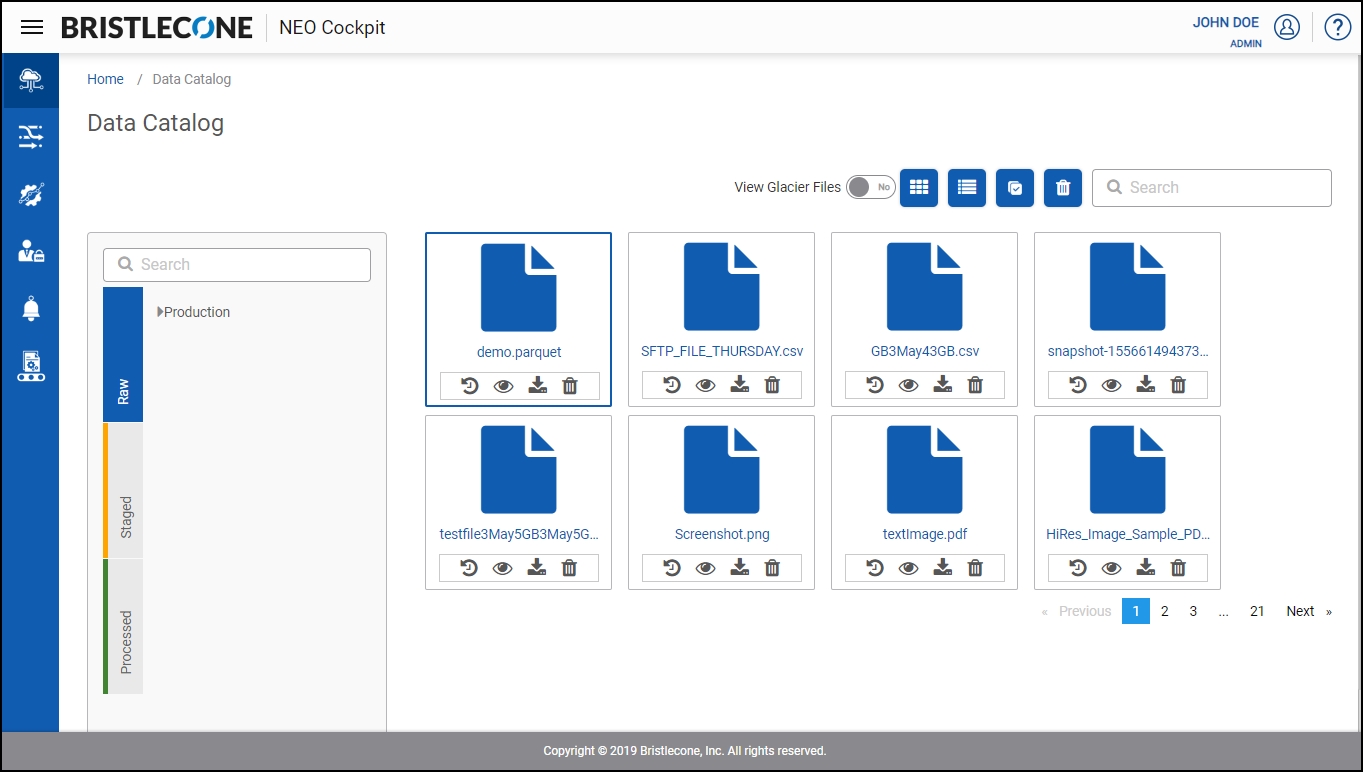Go to page 21
This screenshot has width=1363, height=772.
click(1257, 611)
